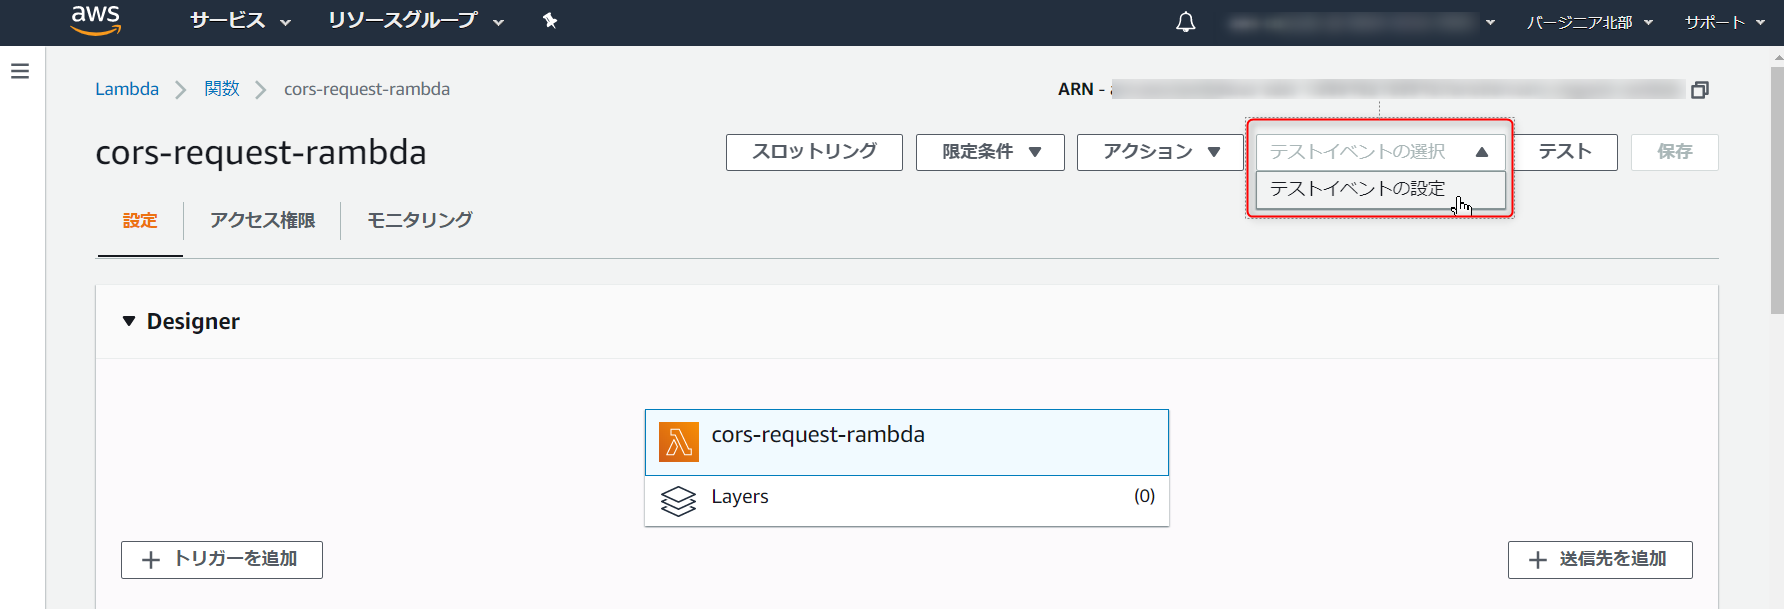This screenshot has height=609, width=1784.
Task: Click the pin shortcut icon
Action: tap(549, 21)
